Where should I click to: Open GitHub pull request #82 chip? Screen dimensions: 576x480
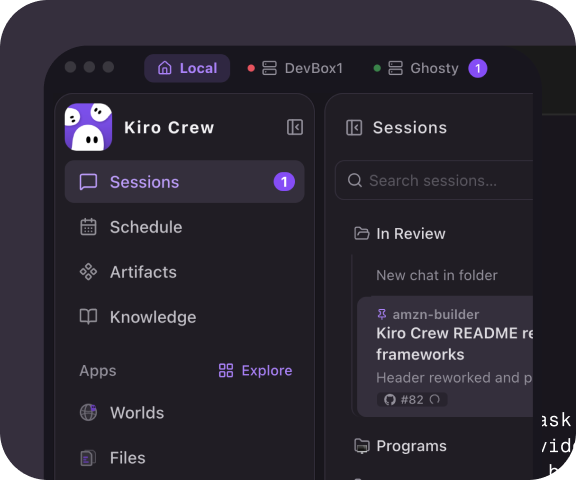click(412, 399)
